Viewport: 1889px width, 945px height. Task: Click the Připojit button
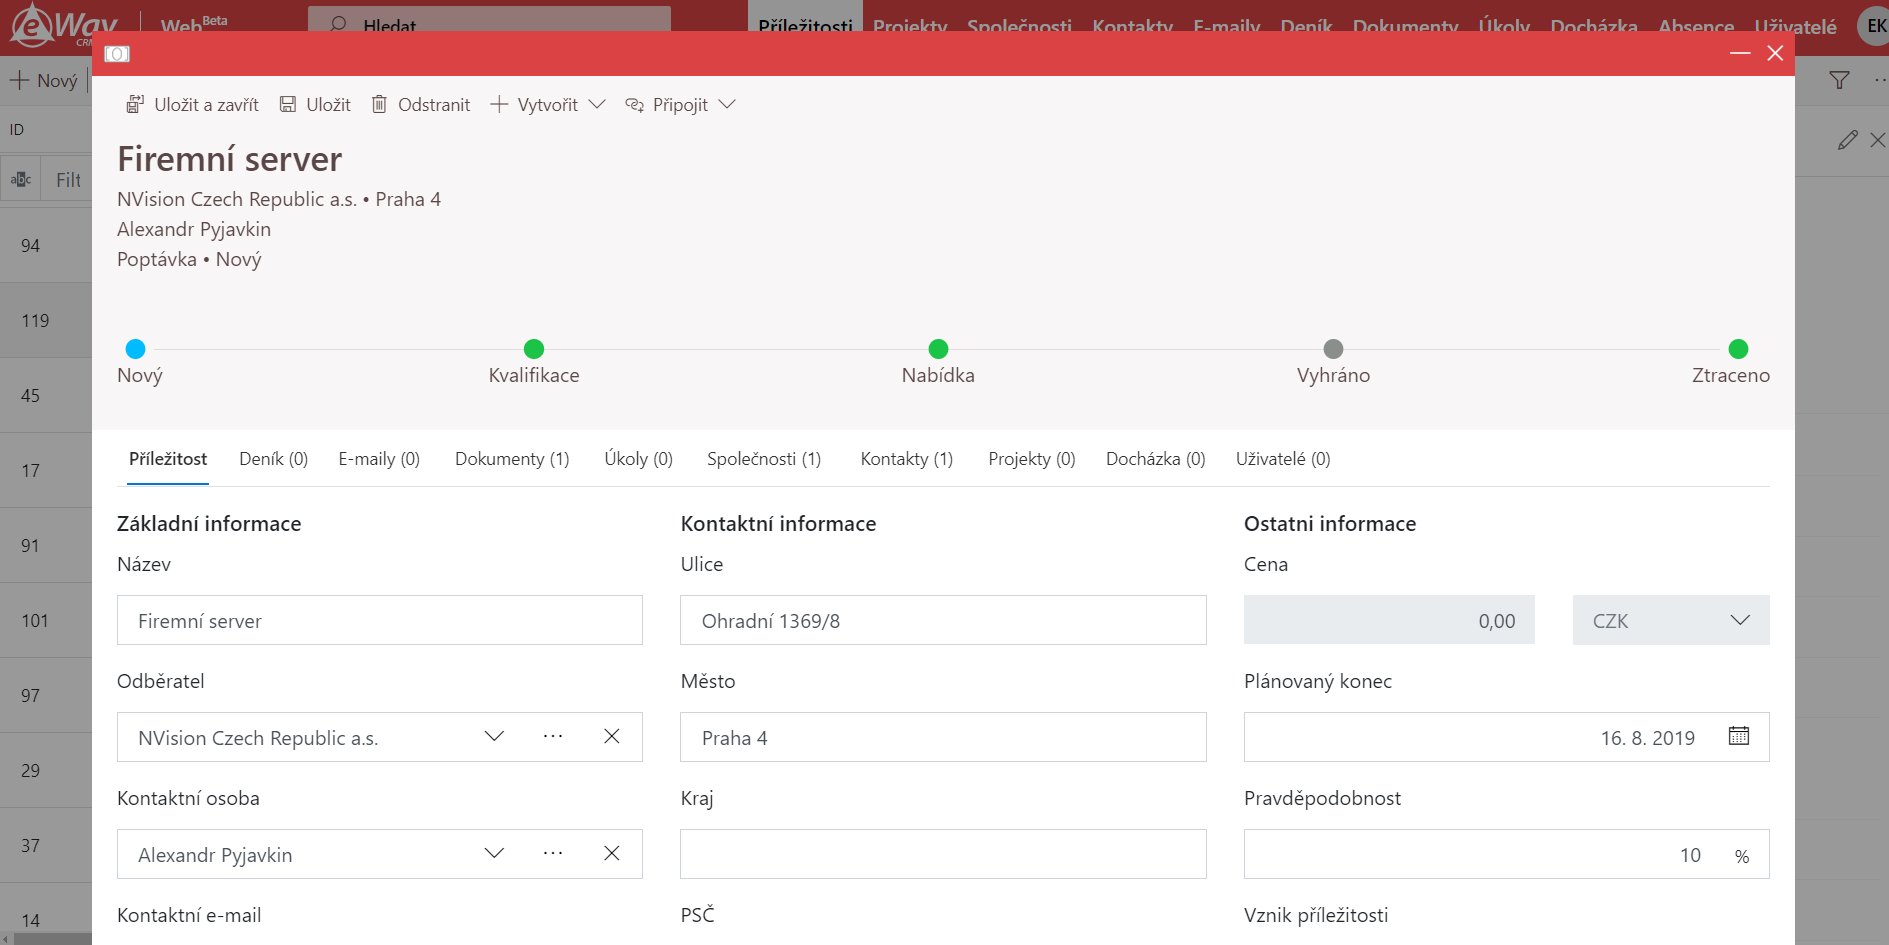coord(668,104)
